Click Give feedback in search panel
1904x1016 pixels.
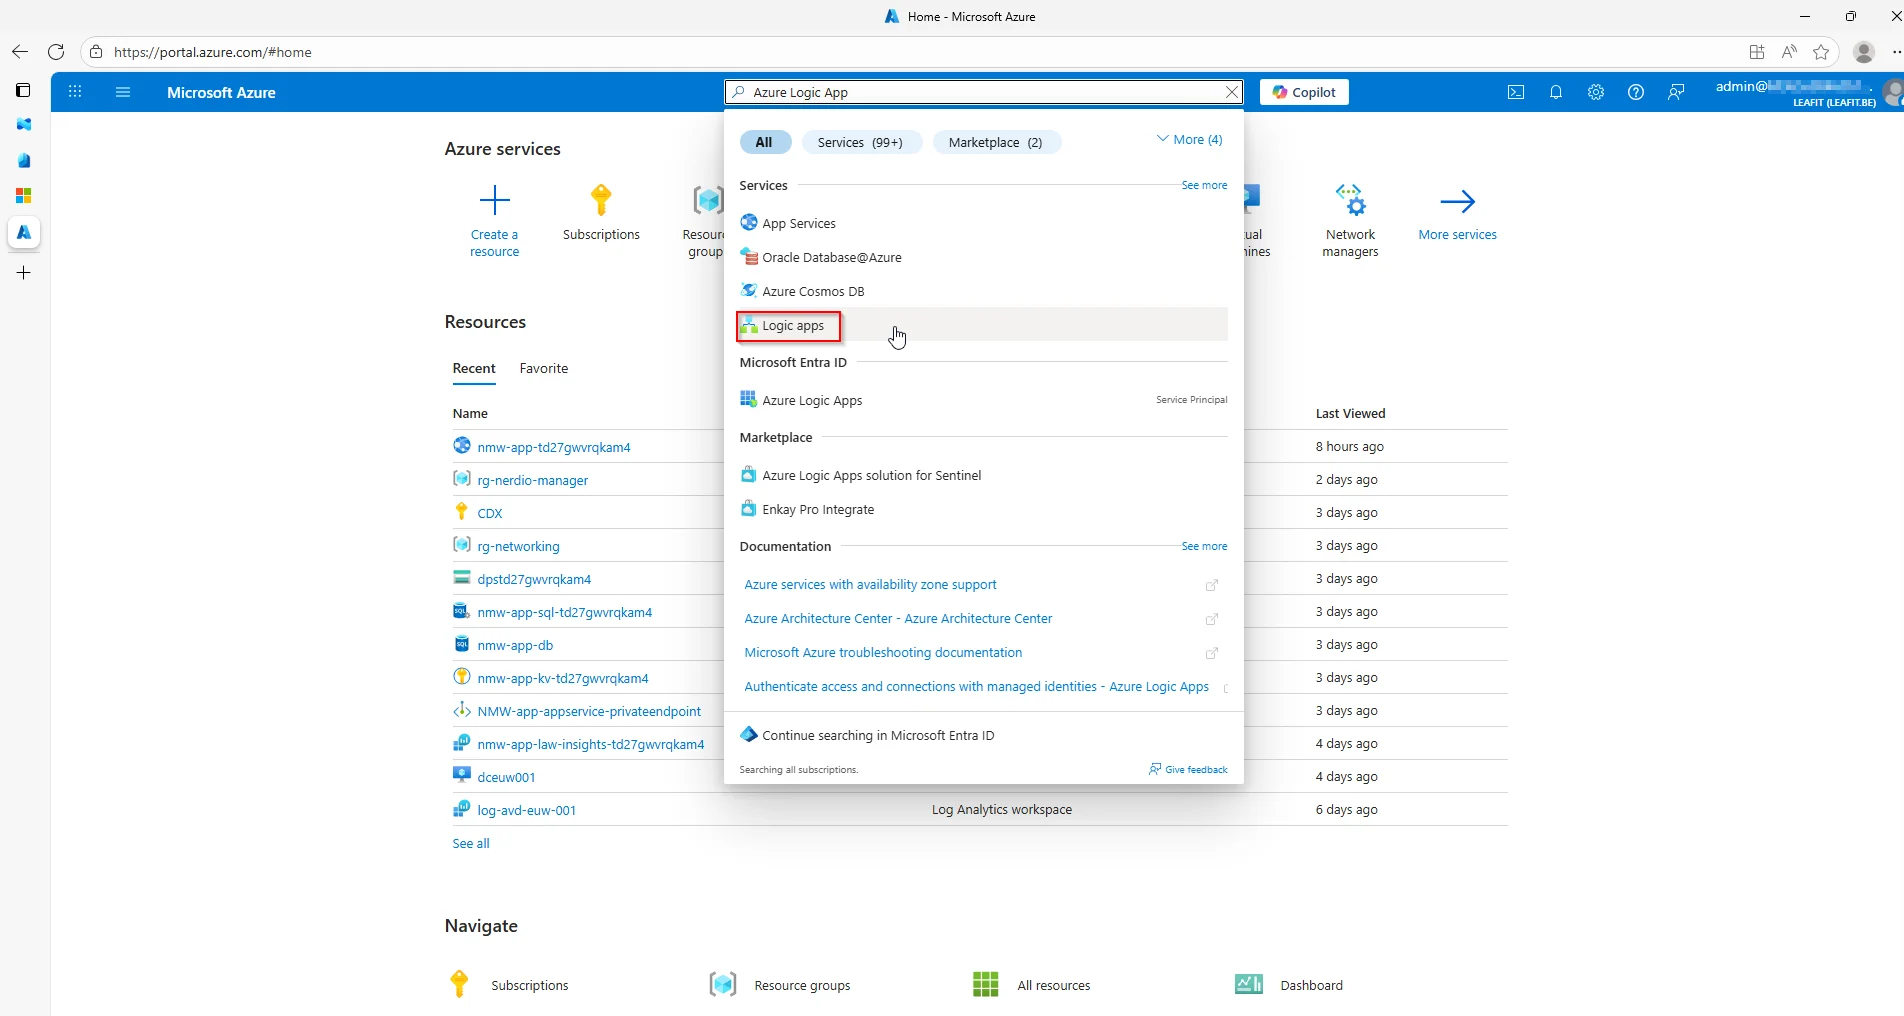coord(1188,769)
